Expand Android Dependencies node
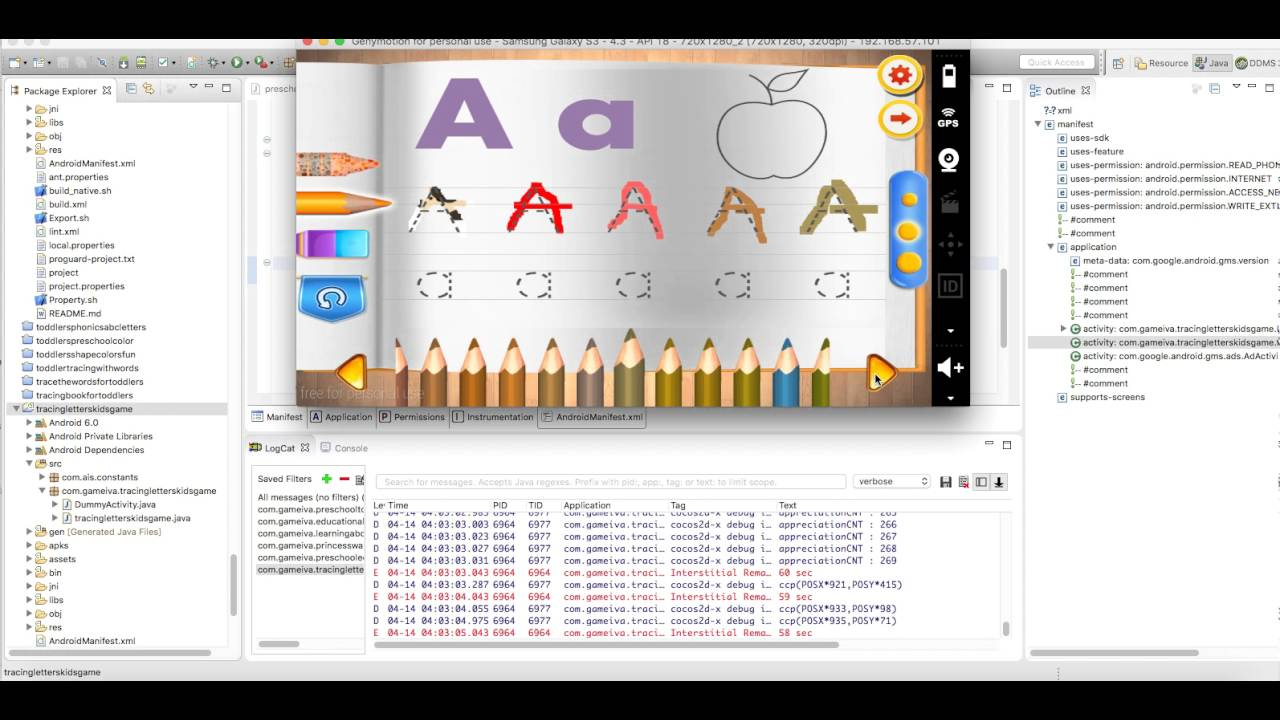This screenshot has height=720, width=1280. click(x=30, y=450)
